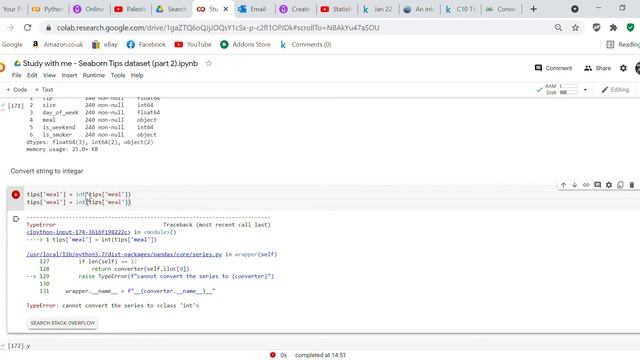Open notebook settings gear near Share

click(623, 68)
